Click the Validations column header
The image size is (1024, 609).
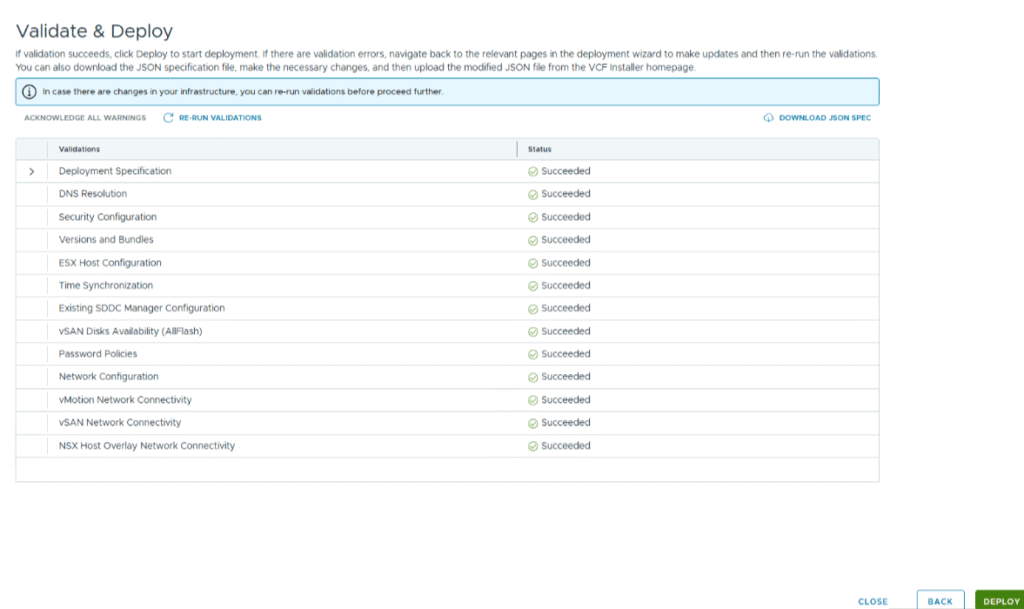pyautogui.click(x=79, y=149)
